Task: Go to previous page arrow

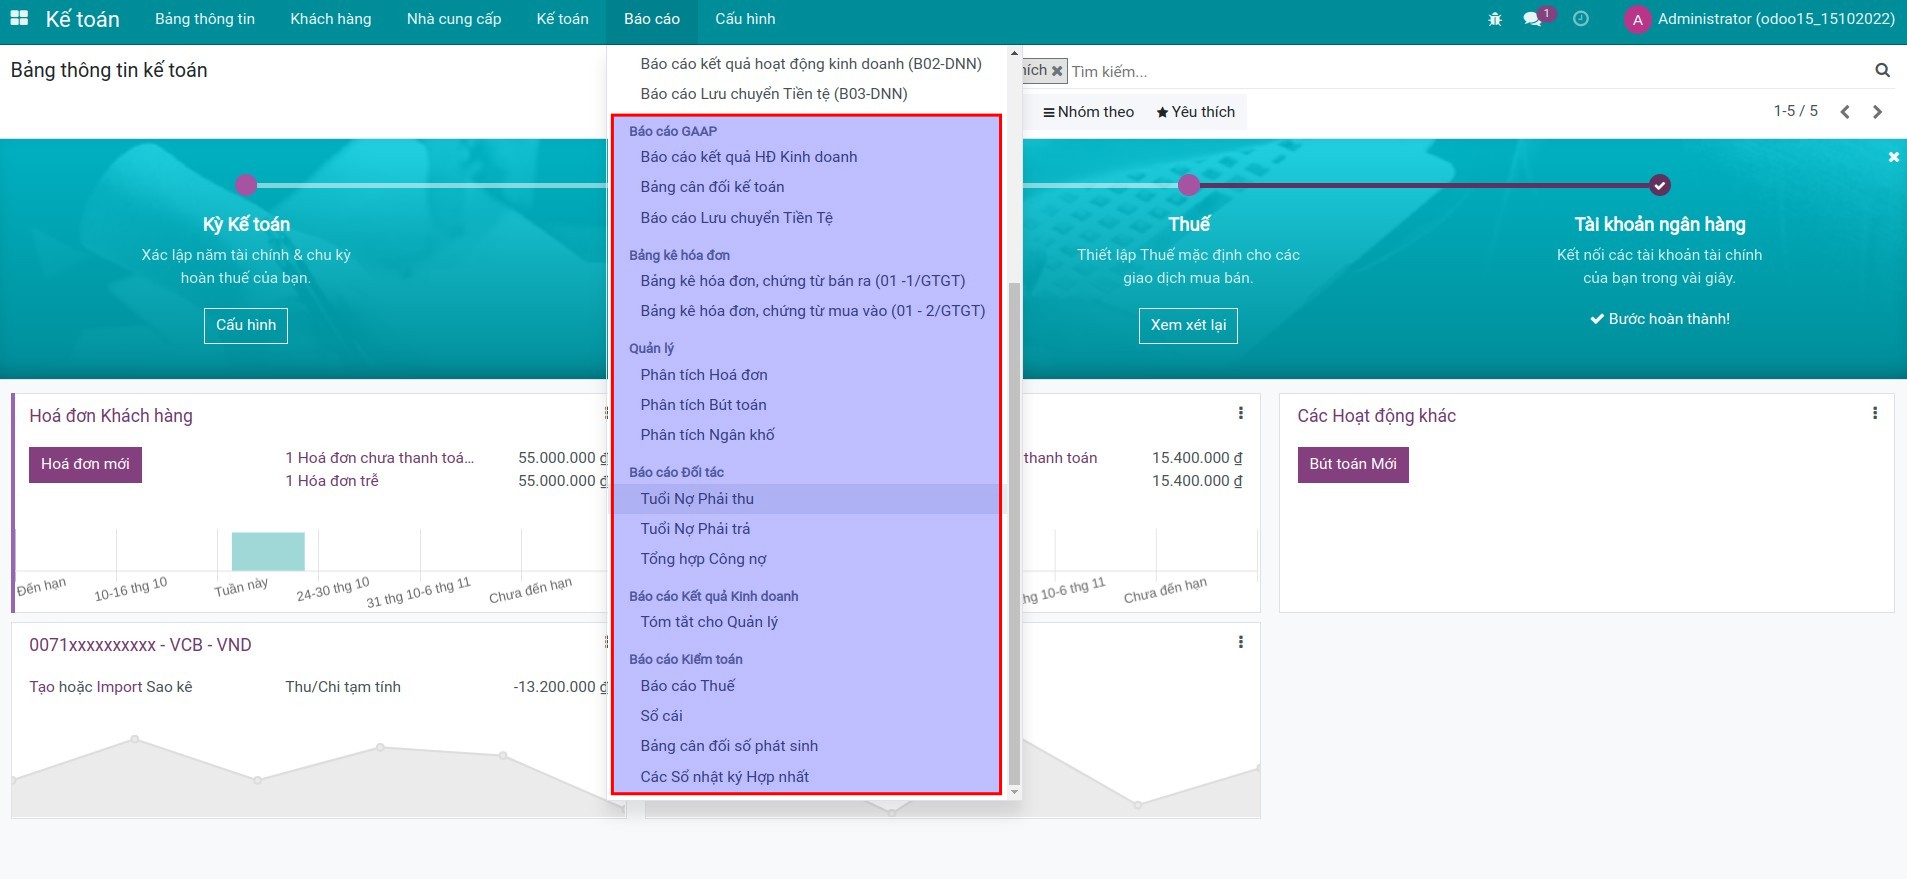Action: click(x=1845, y=112)
